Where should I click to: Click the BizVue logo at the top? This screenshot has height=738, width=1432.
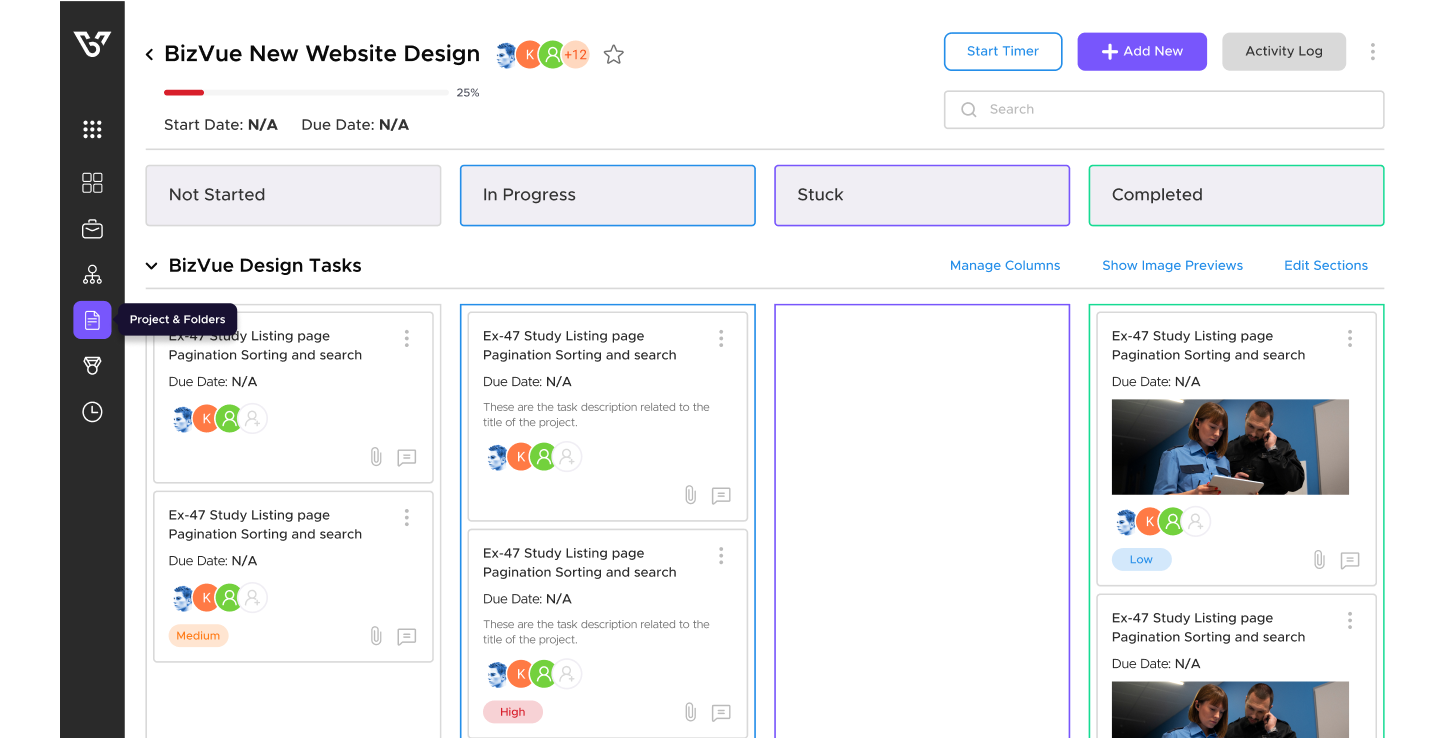tap(92, 44)
